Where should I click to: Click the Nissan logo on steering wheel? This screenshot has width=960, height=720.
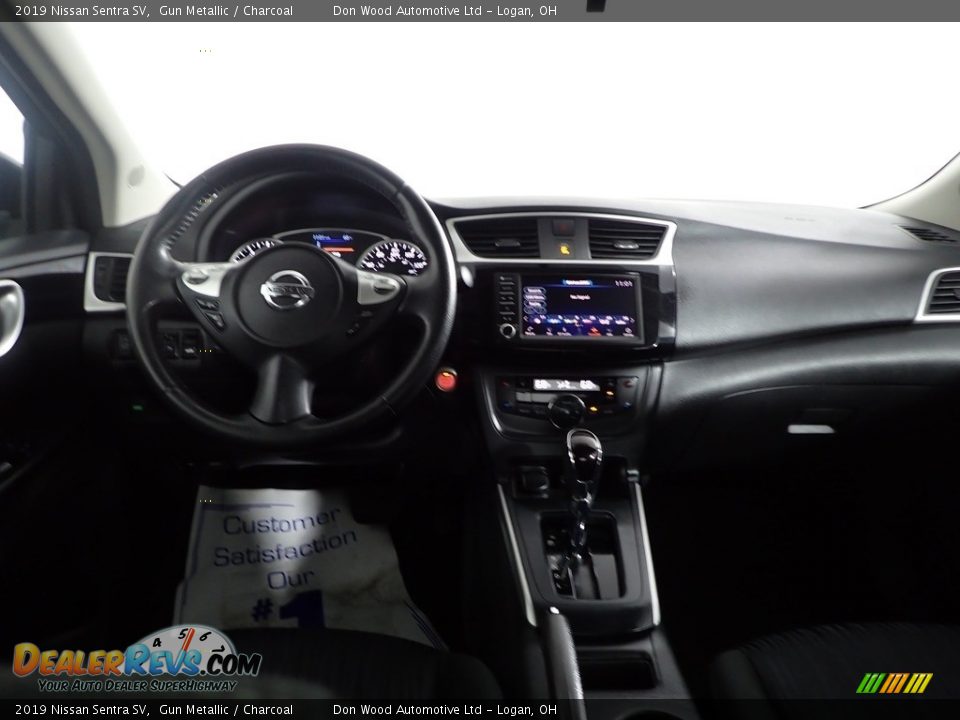tap(287, 290)
